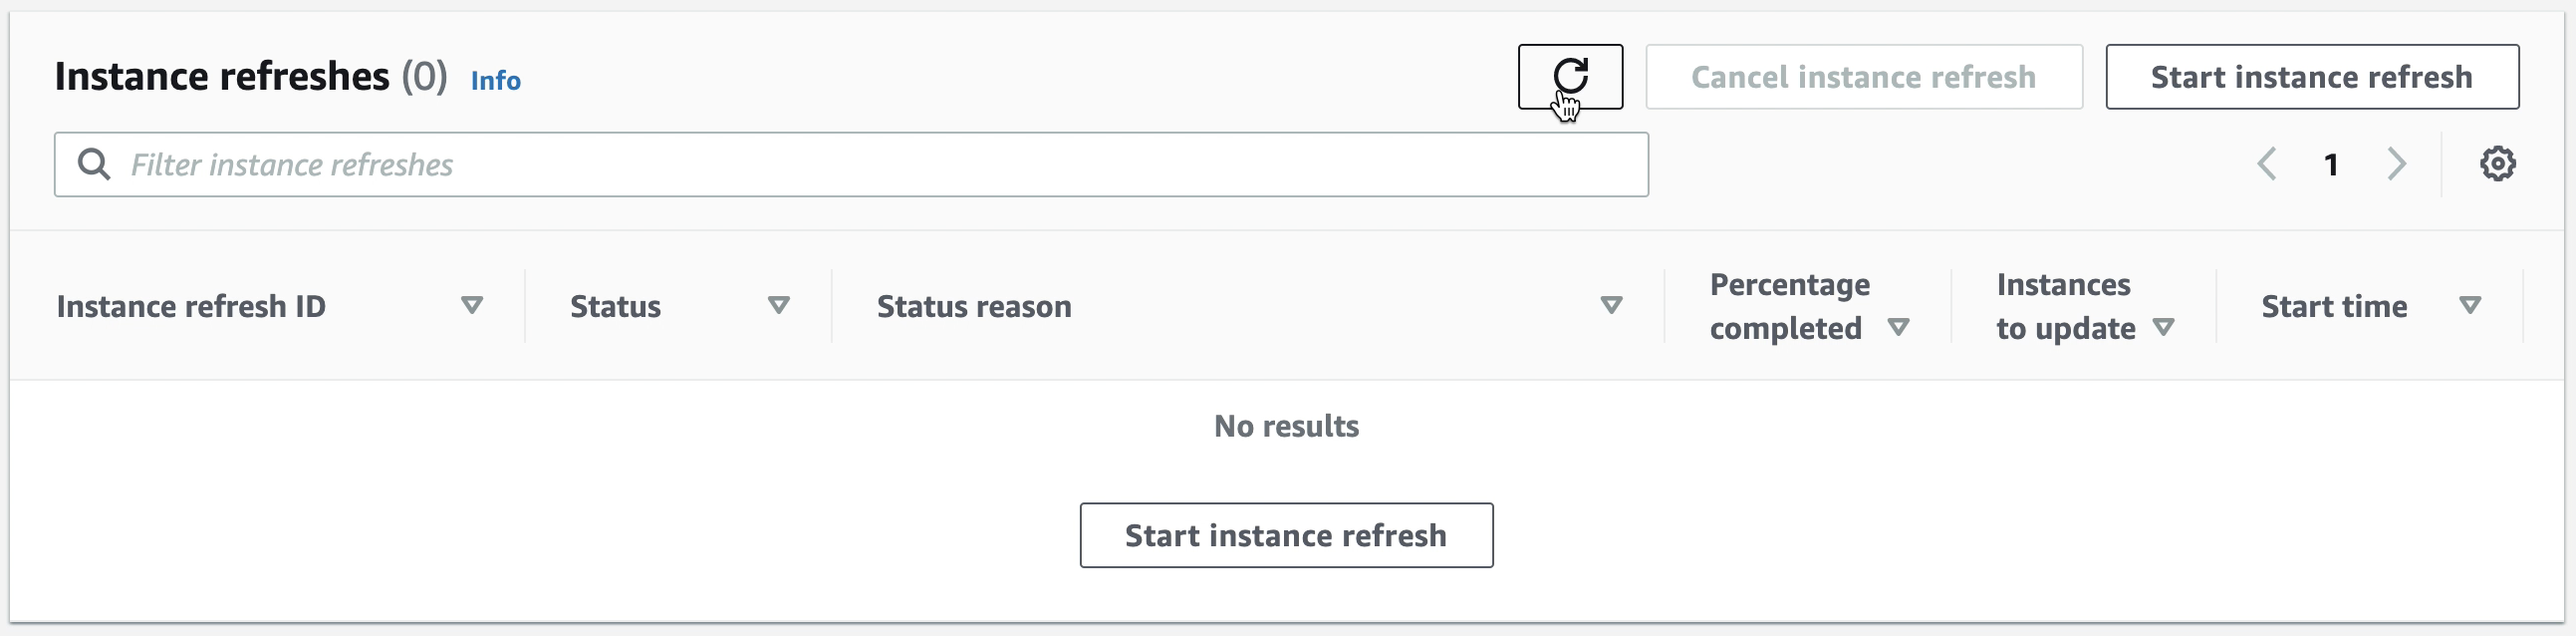The width and height of the screenshot is (2576, 636).
Task: Select page number 1
Action: [x=2331, y=165]
